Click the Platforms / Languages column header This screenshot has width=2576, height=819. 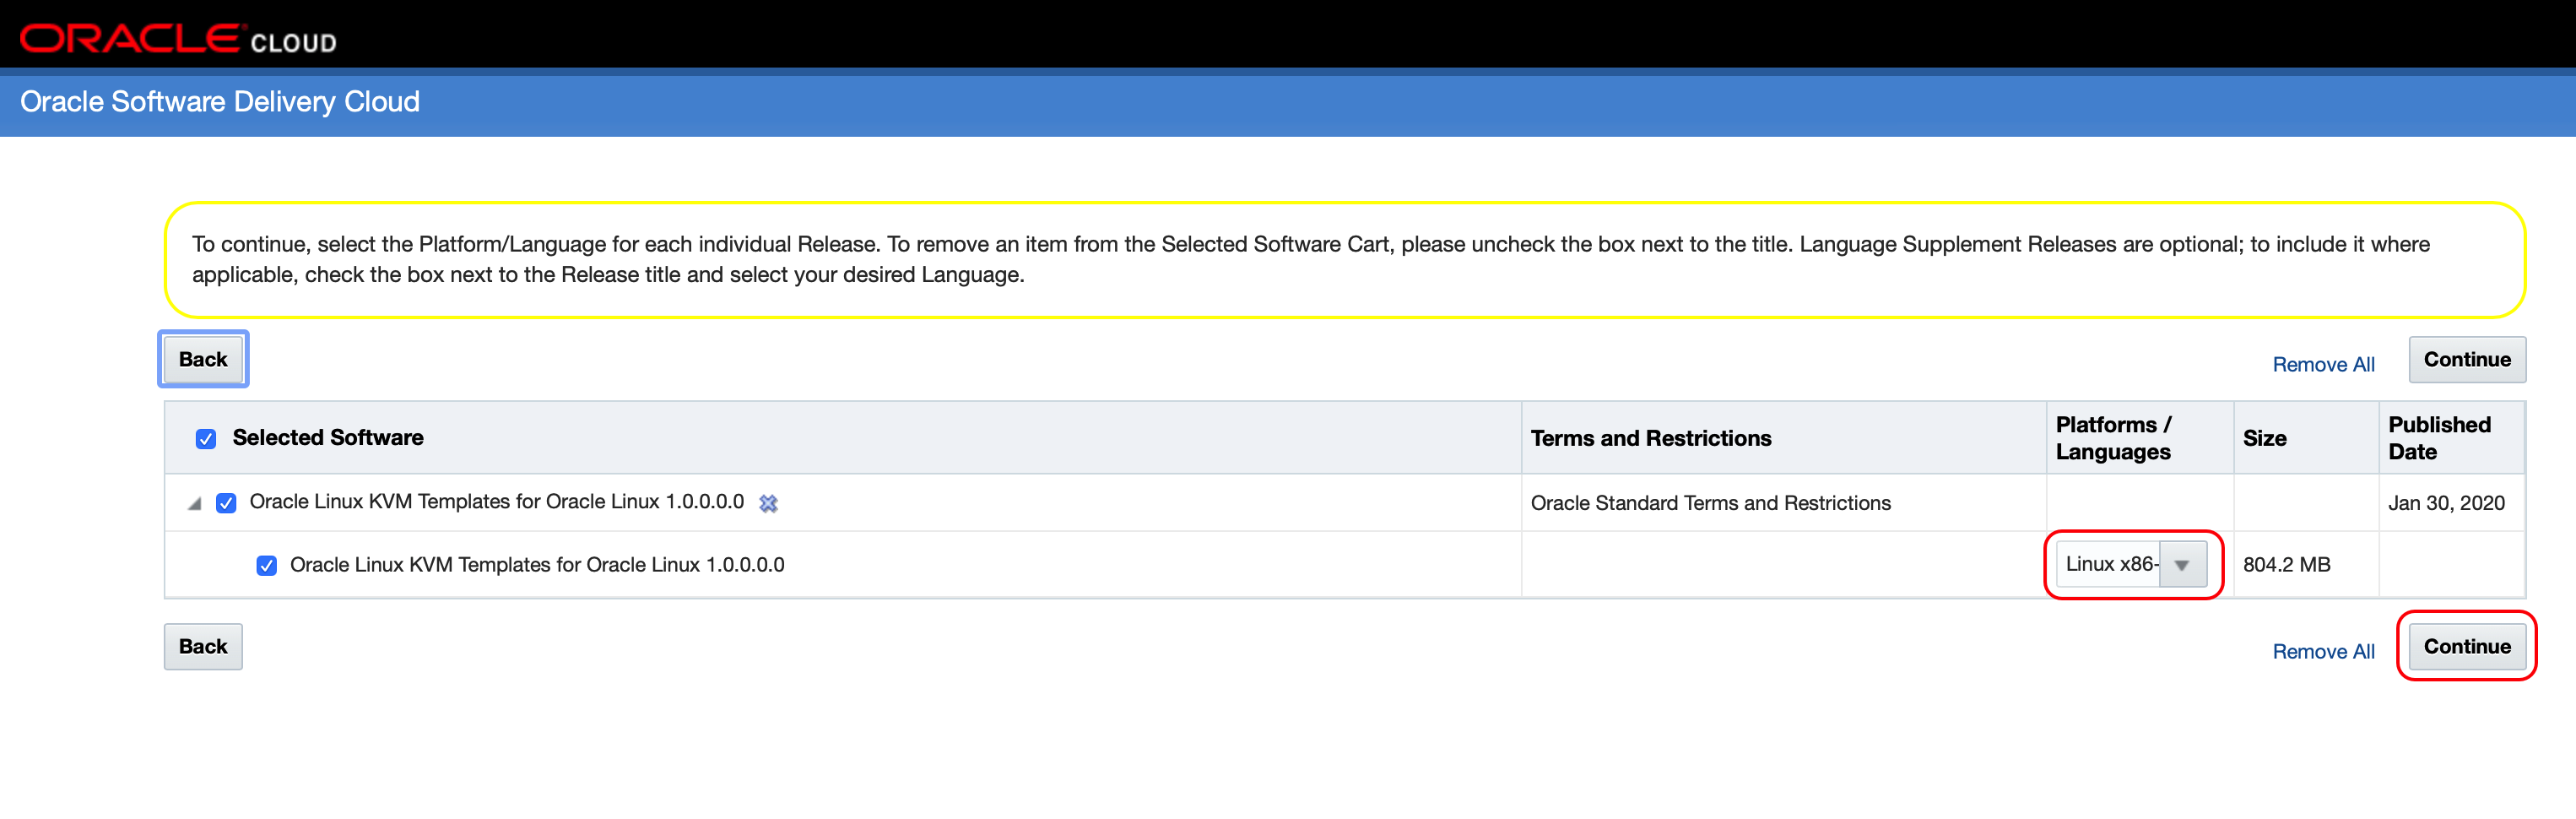coord(2112,438)
